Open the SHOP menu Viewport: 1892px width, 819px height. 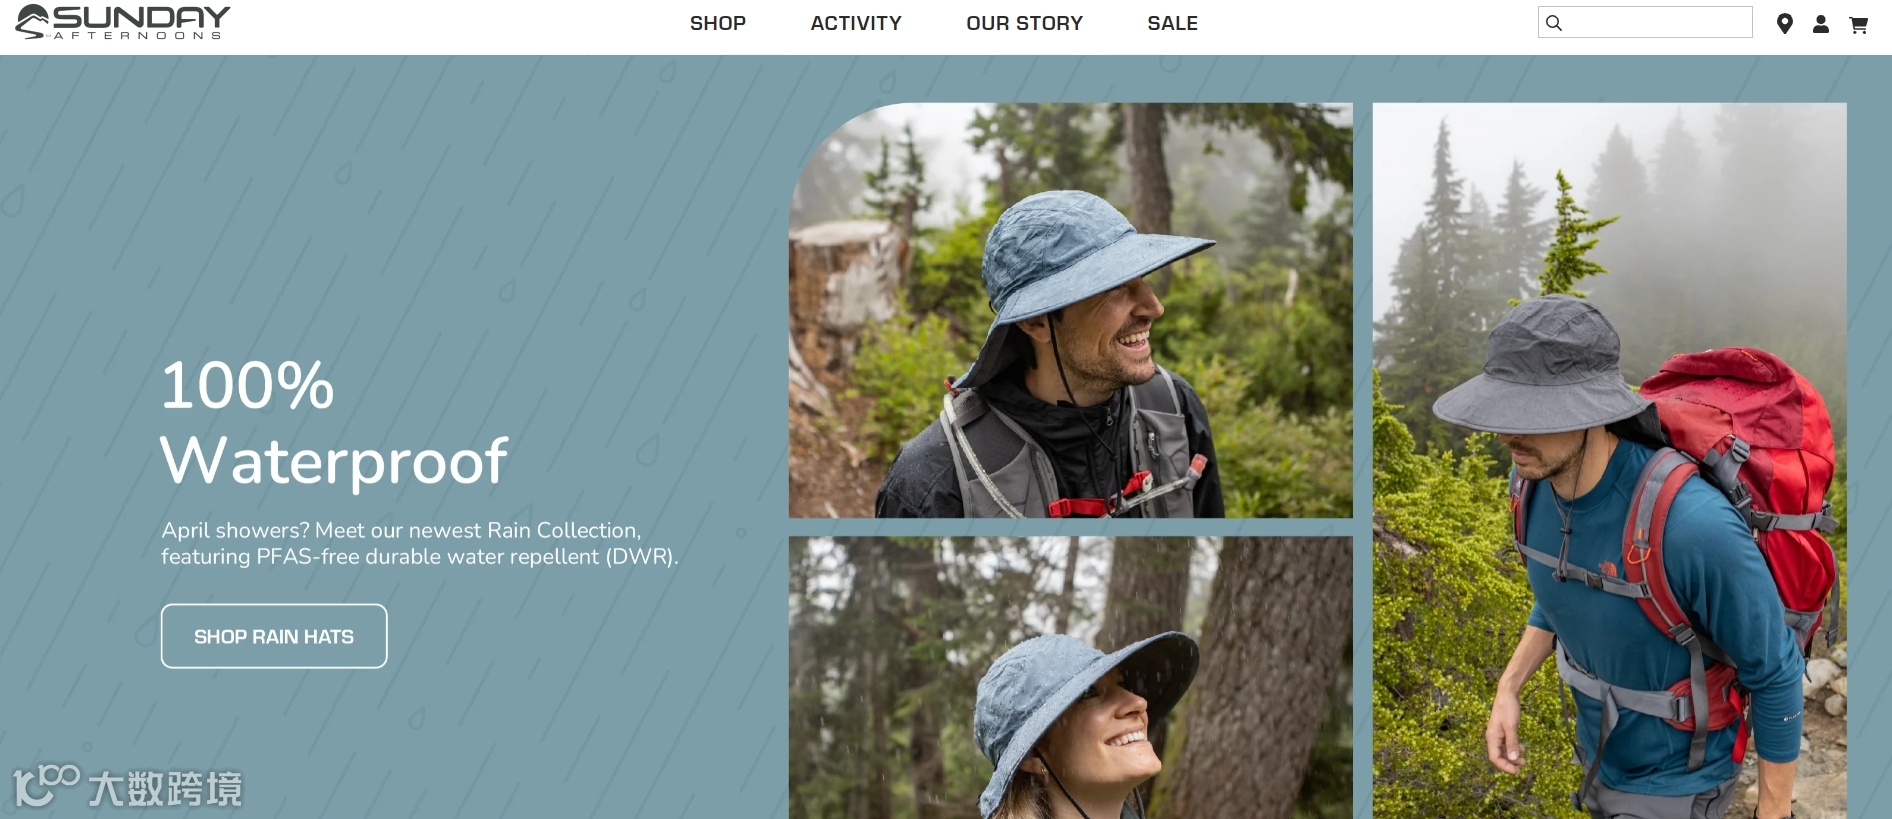click(x=718, y=23)
